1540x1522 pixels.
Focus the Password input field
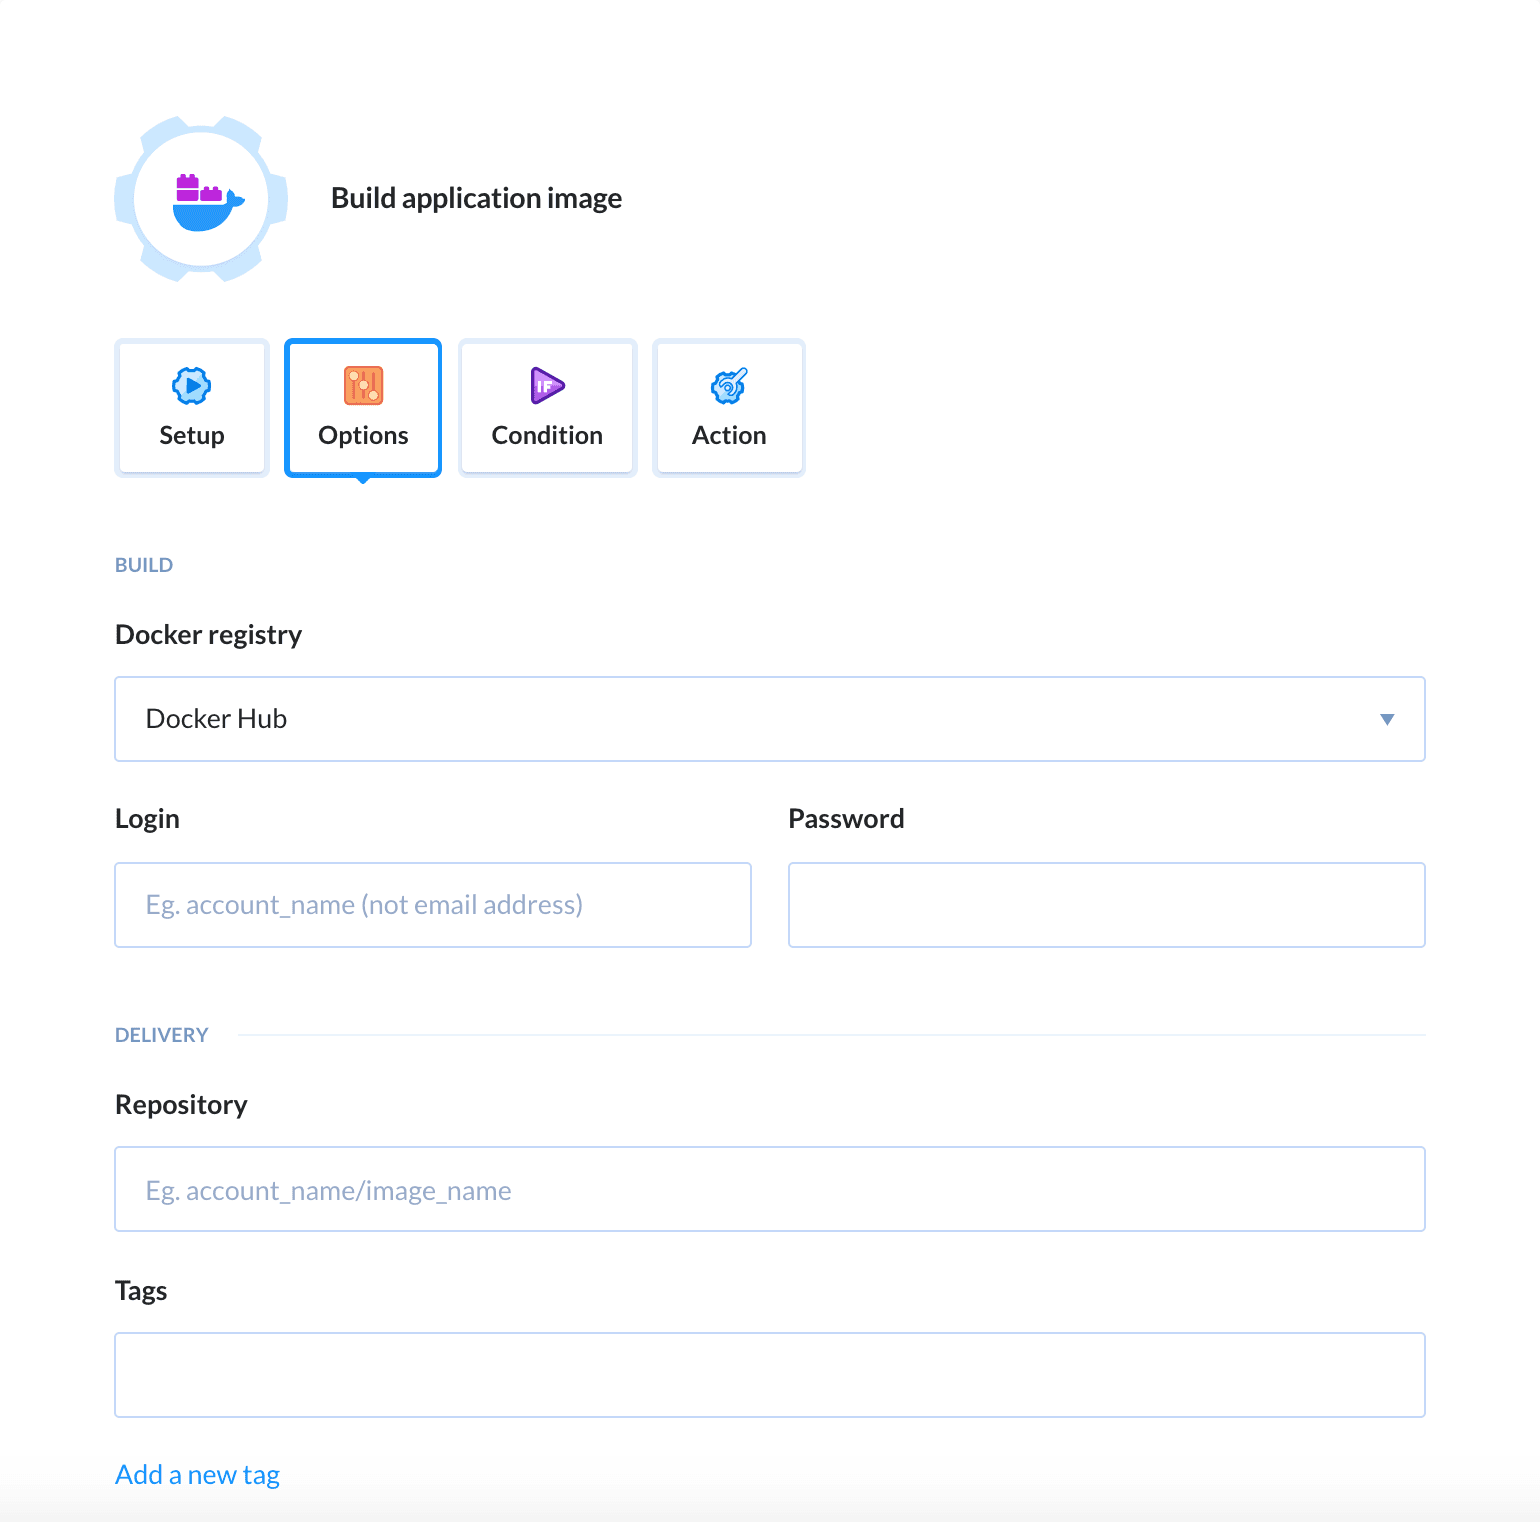coord(1107,905)
